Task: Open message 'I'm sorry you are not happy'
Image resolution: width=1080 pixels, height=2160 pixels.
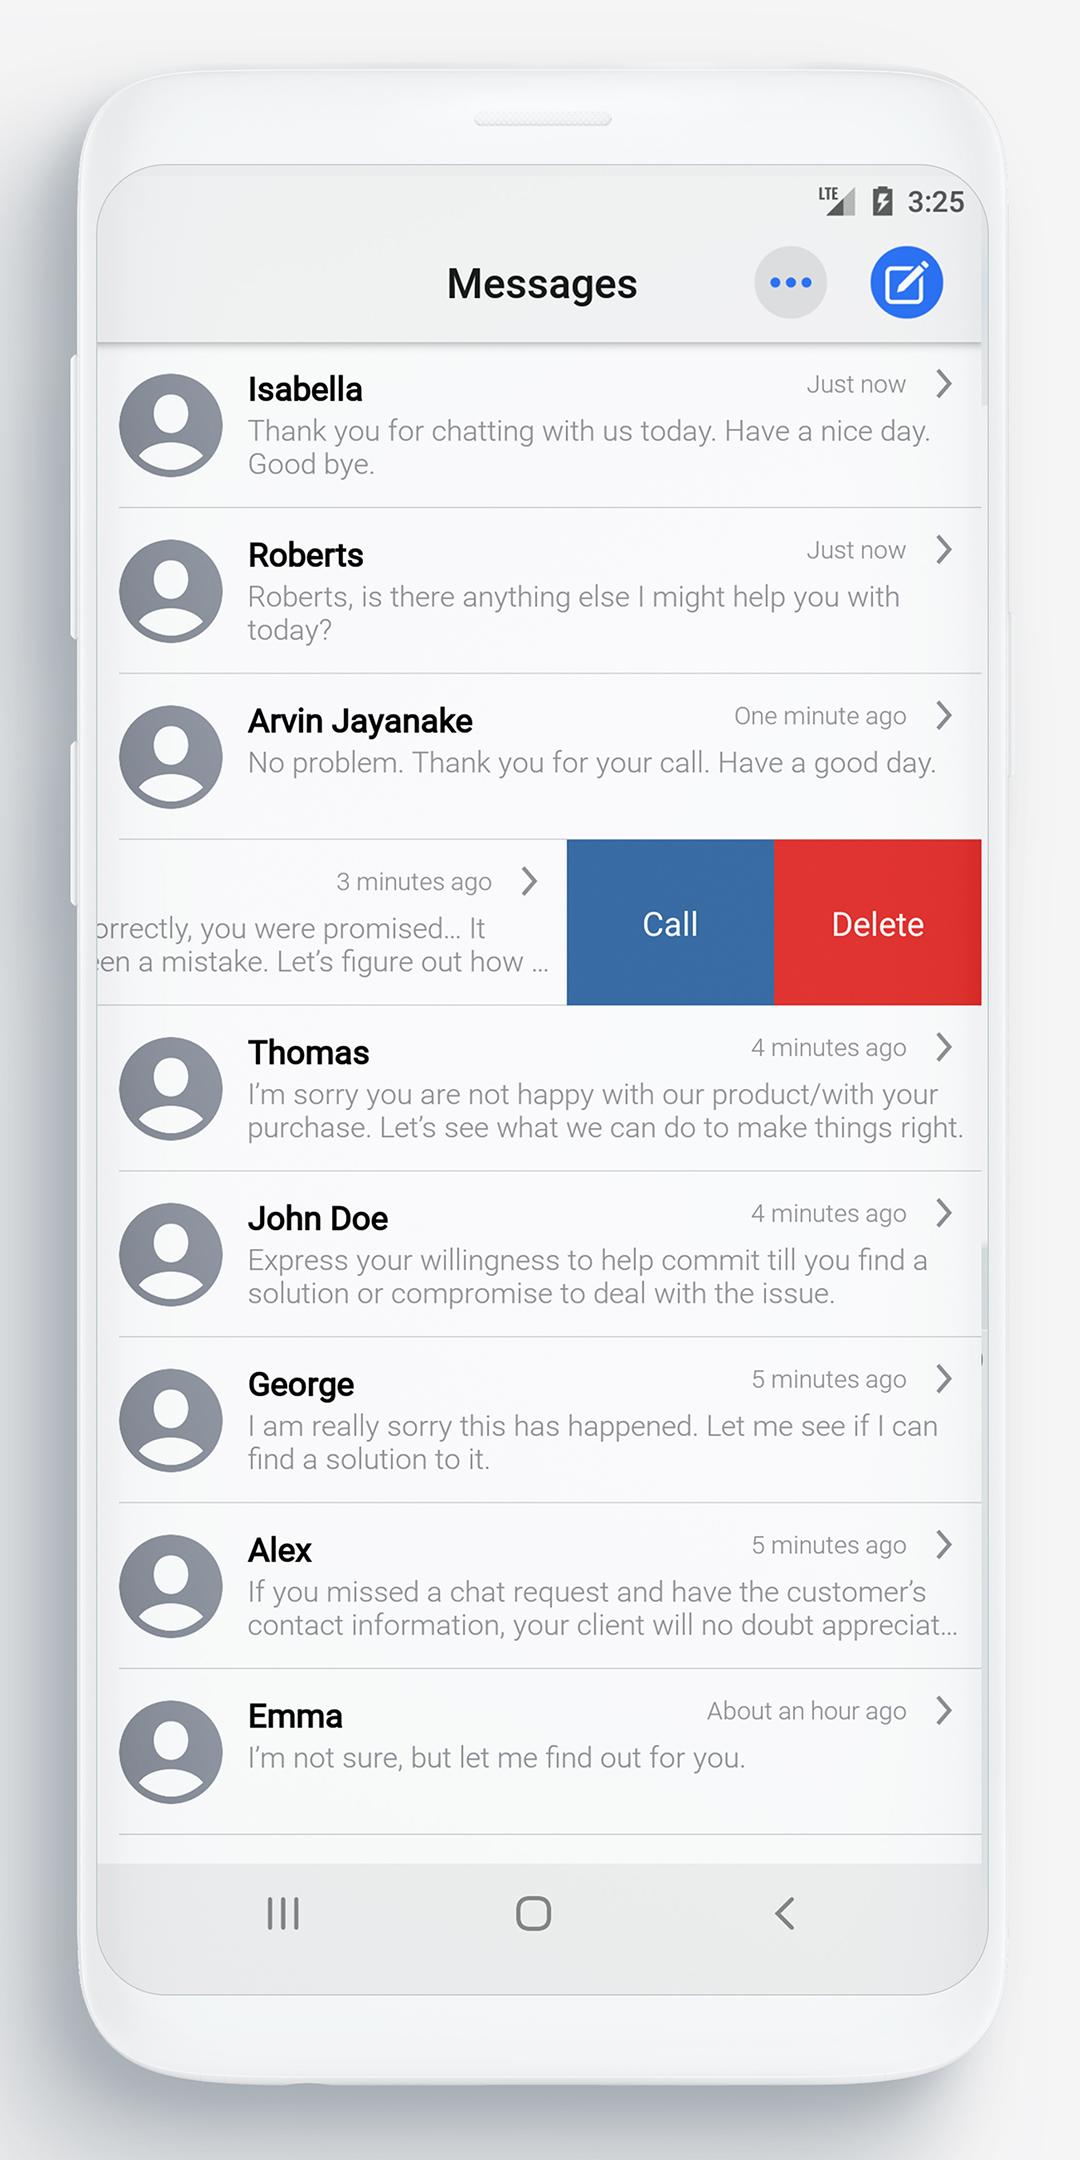Action: (x=606, y=1111)
